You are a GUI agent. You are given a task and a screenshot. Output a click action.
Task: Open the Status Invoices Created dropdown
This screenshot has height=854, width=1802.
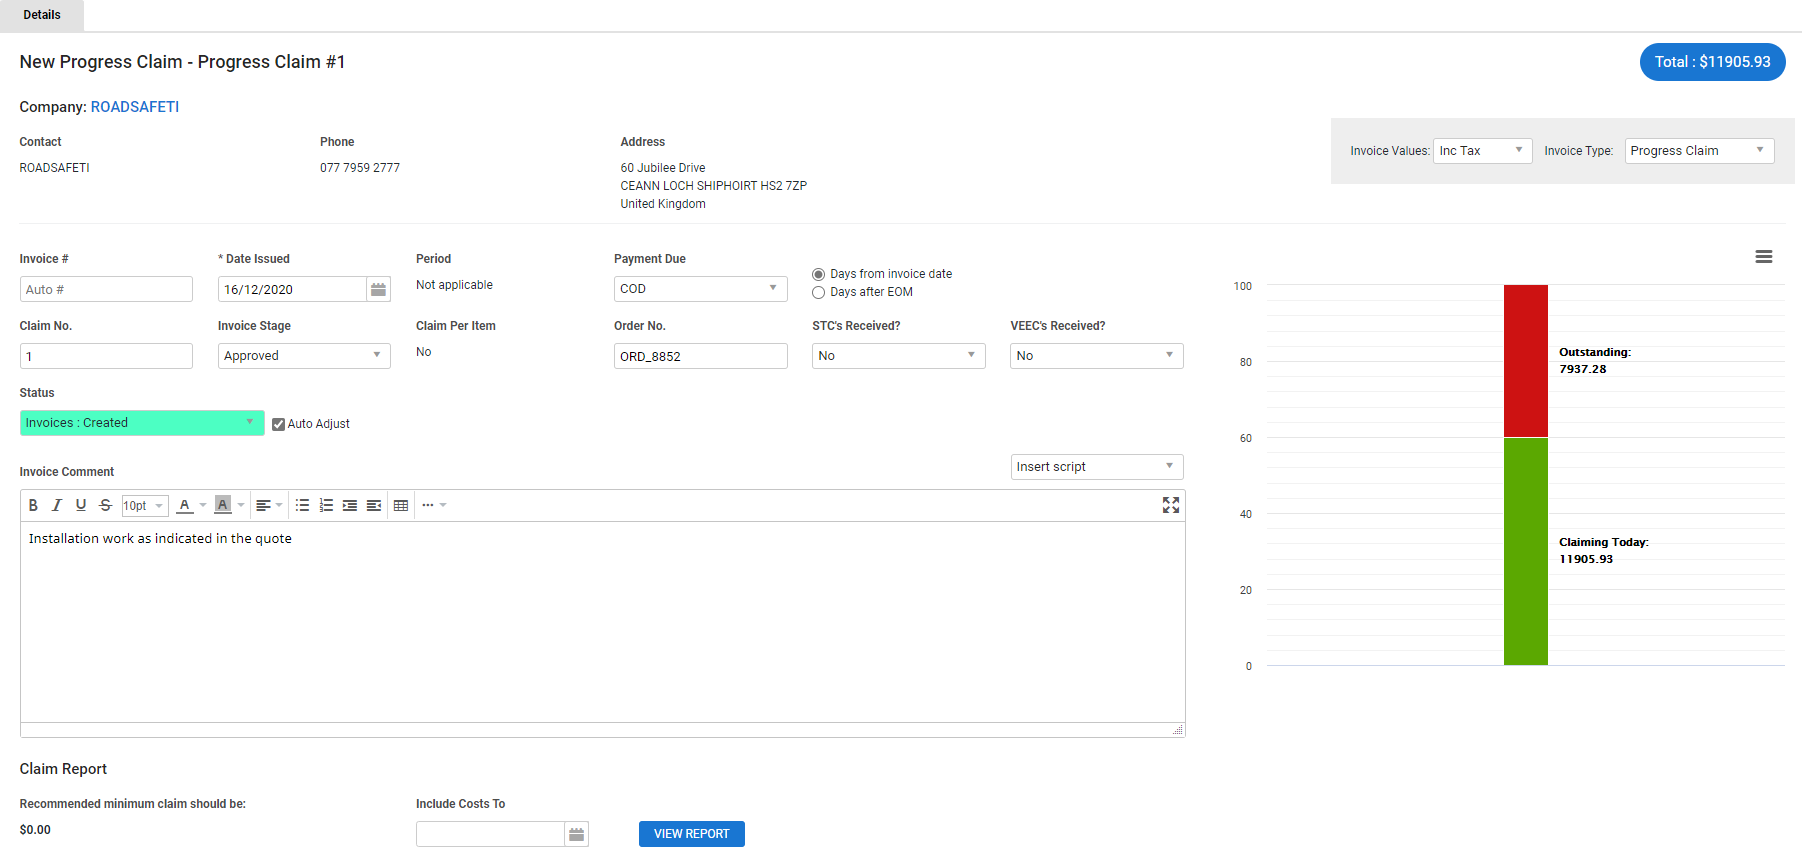(142, 423)
